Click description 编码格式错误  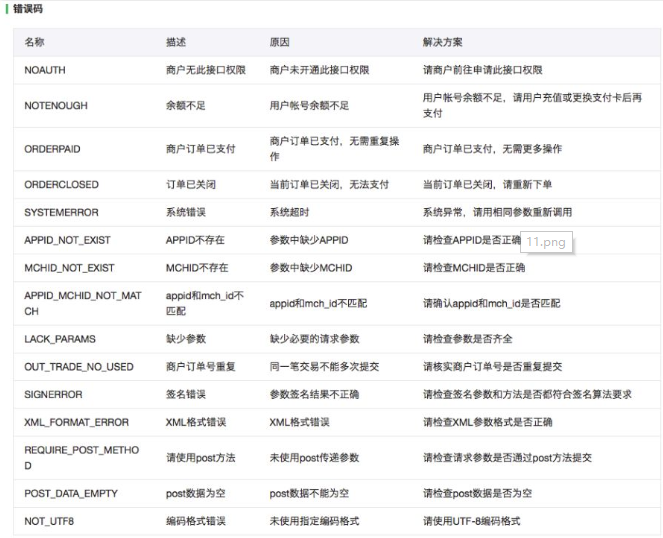point(196,522)
